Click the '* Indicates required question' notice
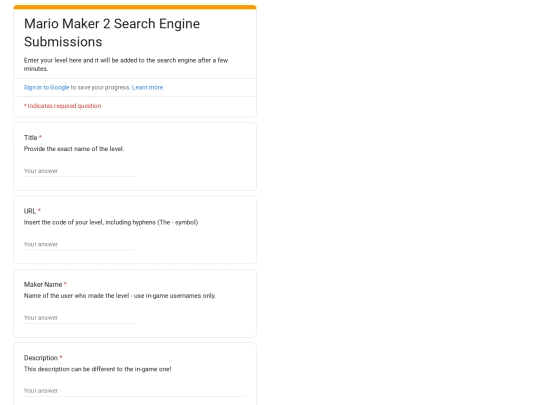Image resolution: width=540 pixels, height=405 pixels. [62, 106]
